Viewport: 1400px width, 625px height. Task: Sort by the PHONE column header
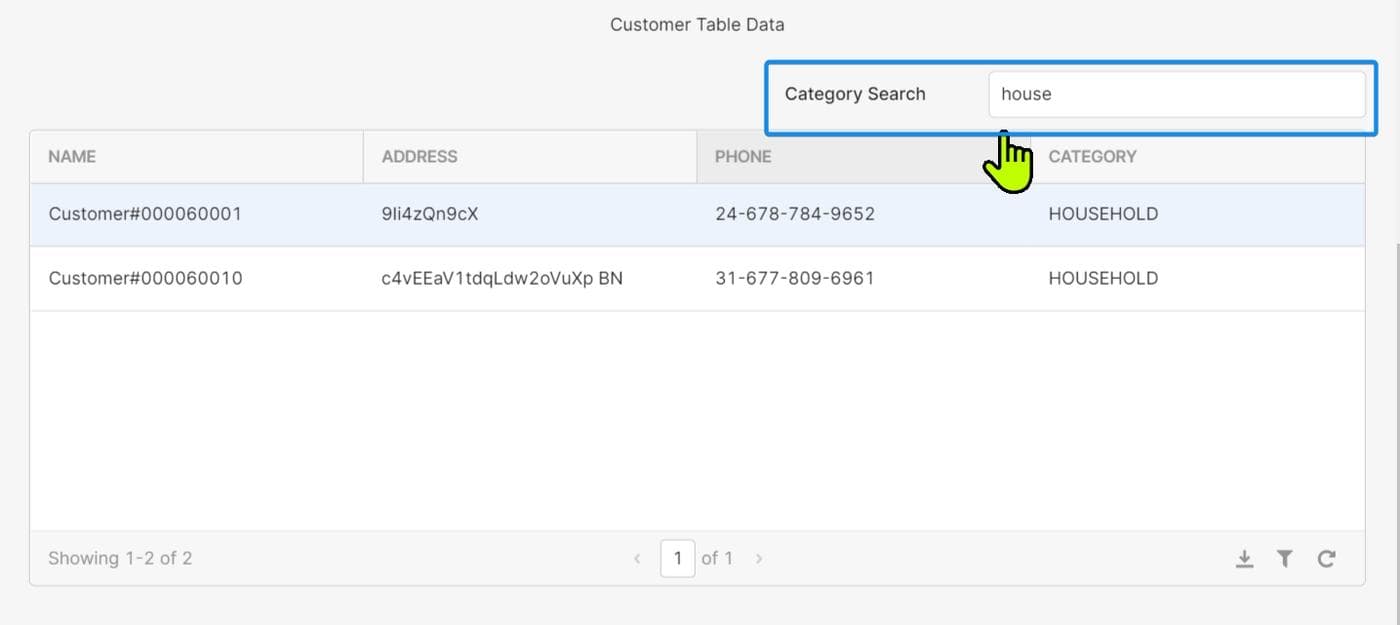(743, 157)
